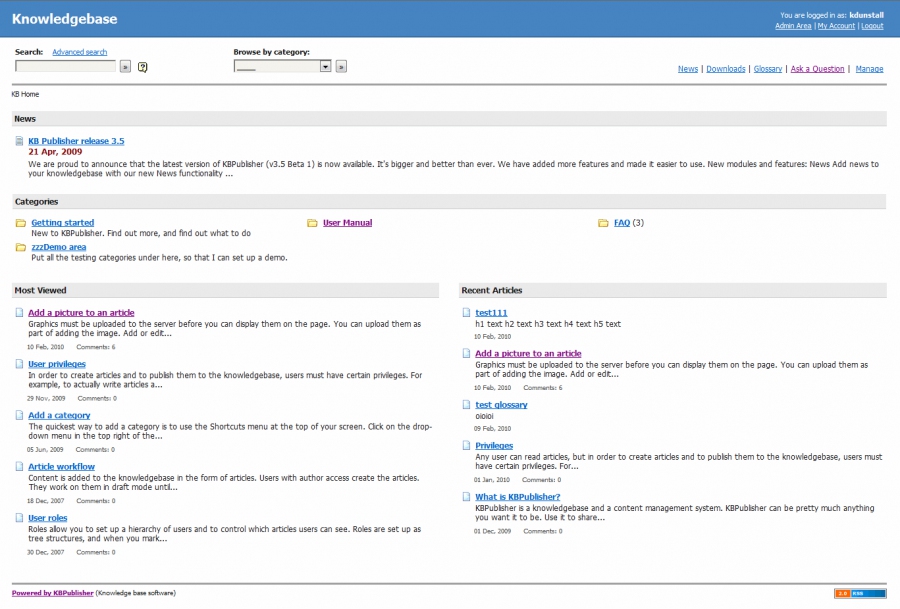Open the test glossary article

501,405
